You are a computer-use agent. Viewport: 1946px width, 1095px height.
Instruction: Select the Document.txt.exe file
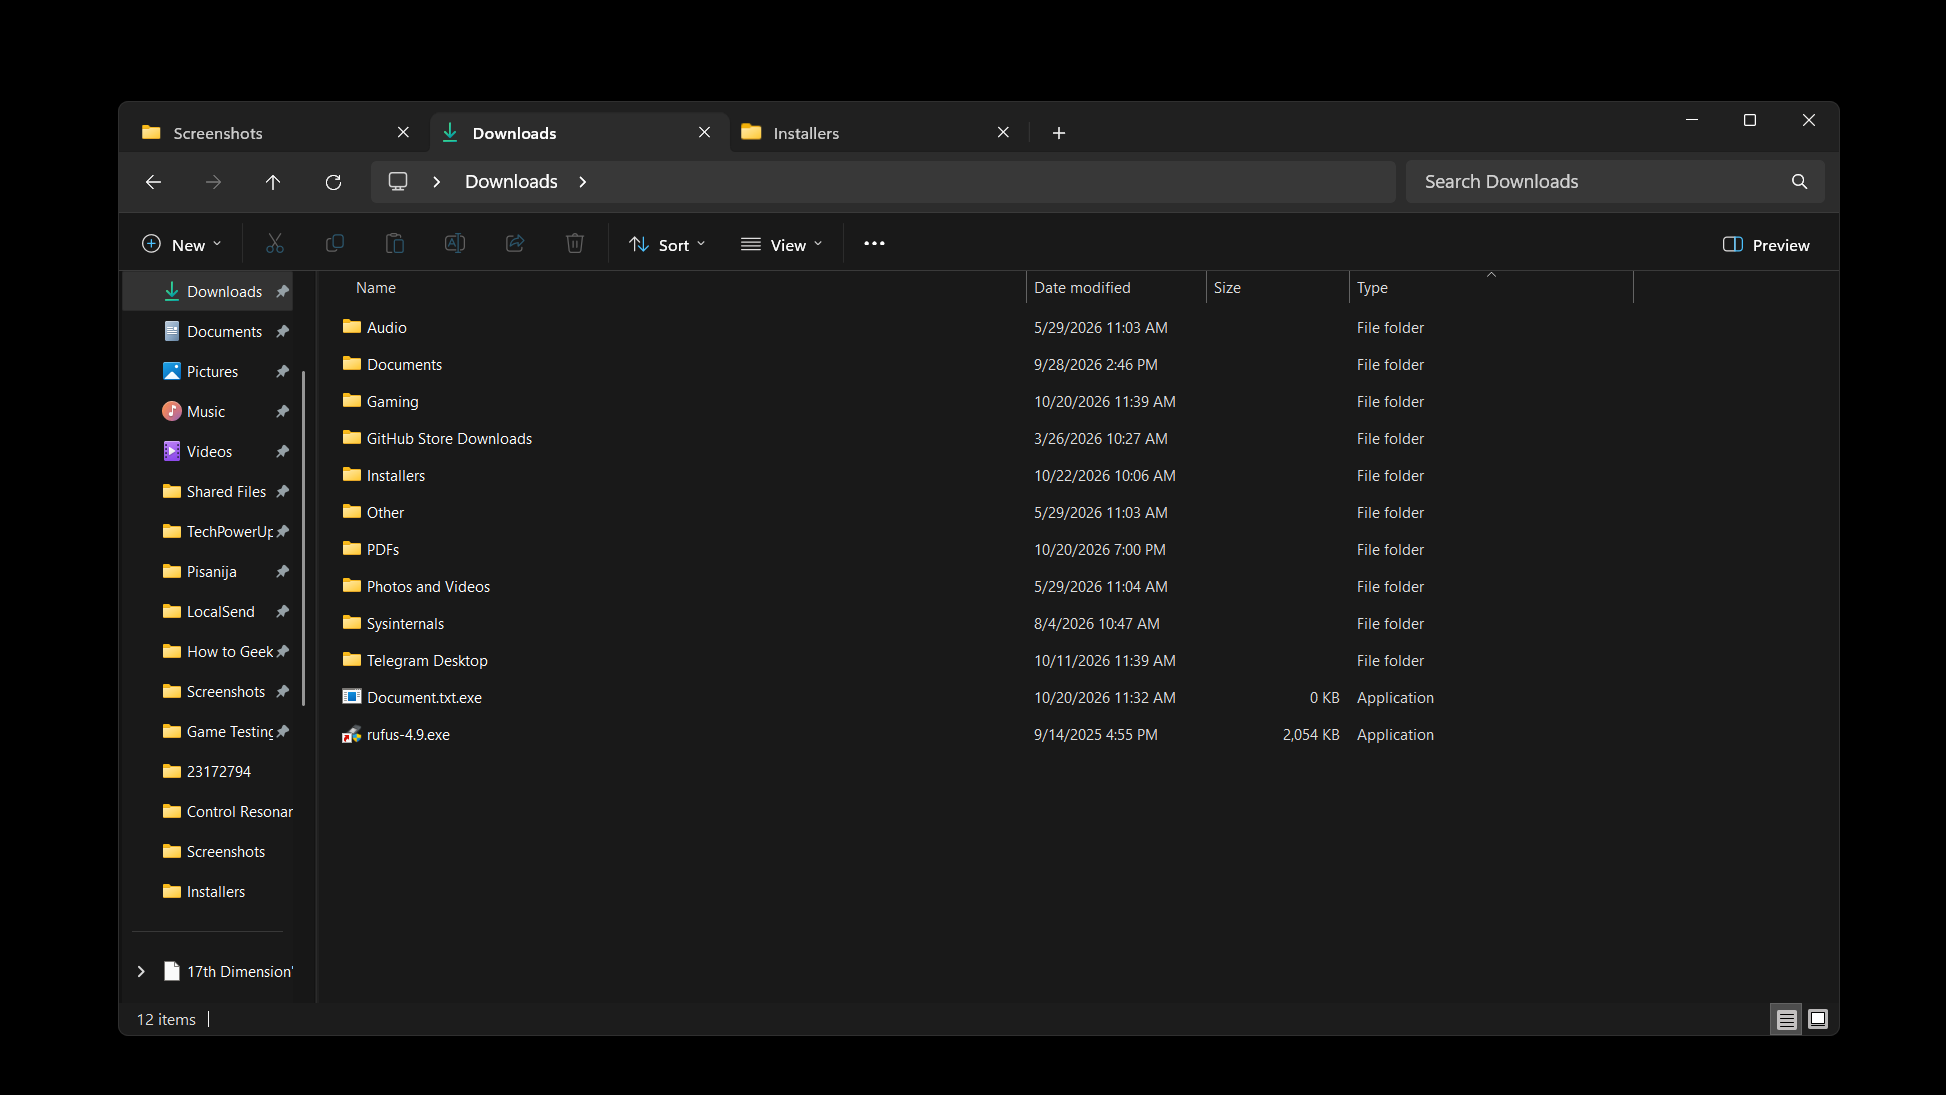click(x=424, y=698)
